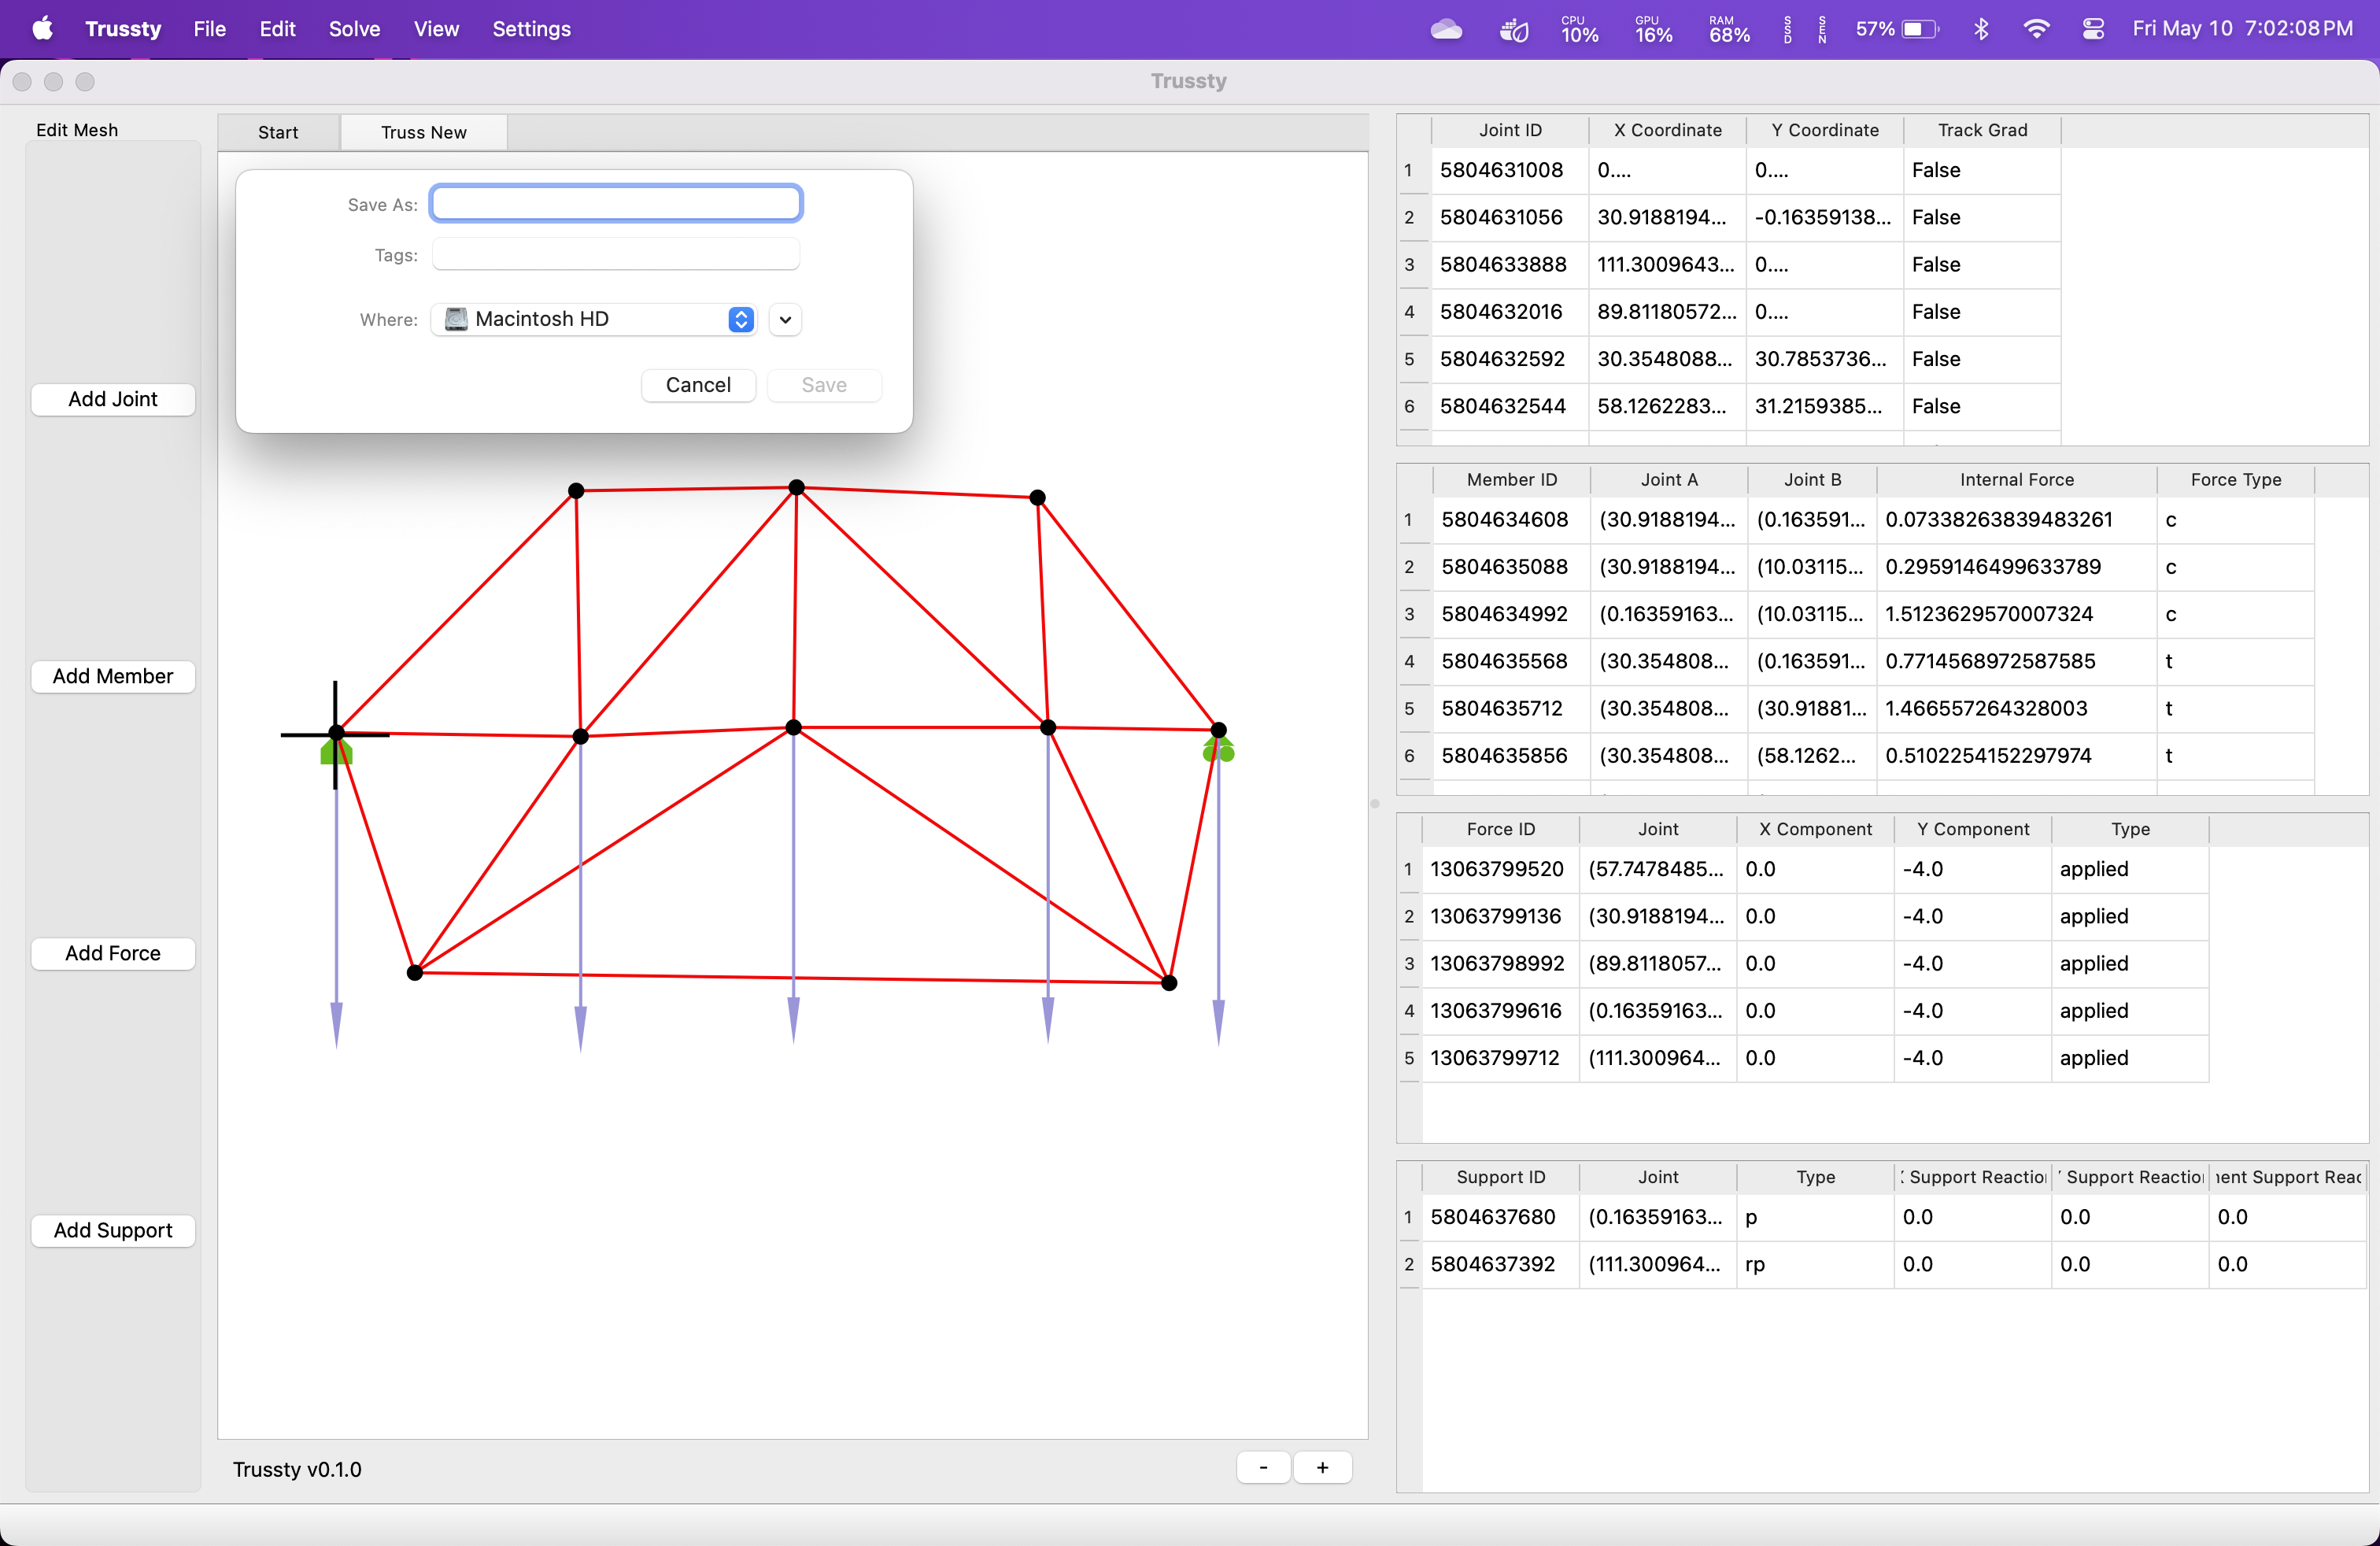Cancel the save dialog

click(x=698, y=385)
